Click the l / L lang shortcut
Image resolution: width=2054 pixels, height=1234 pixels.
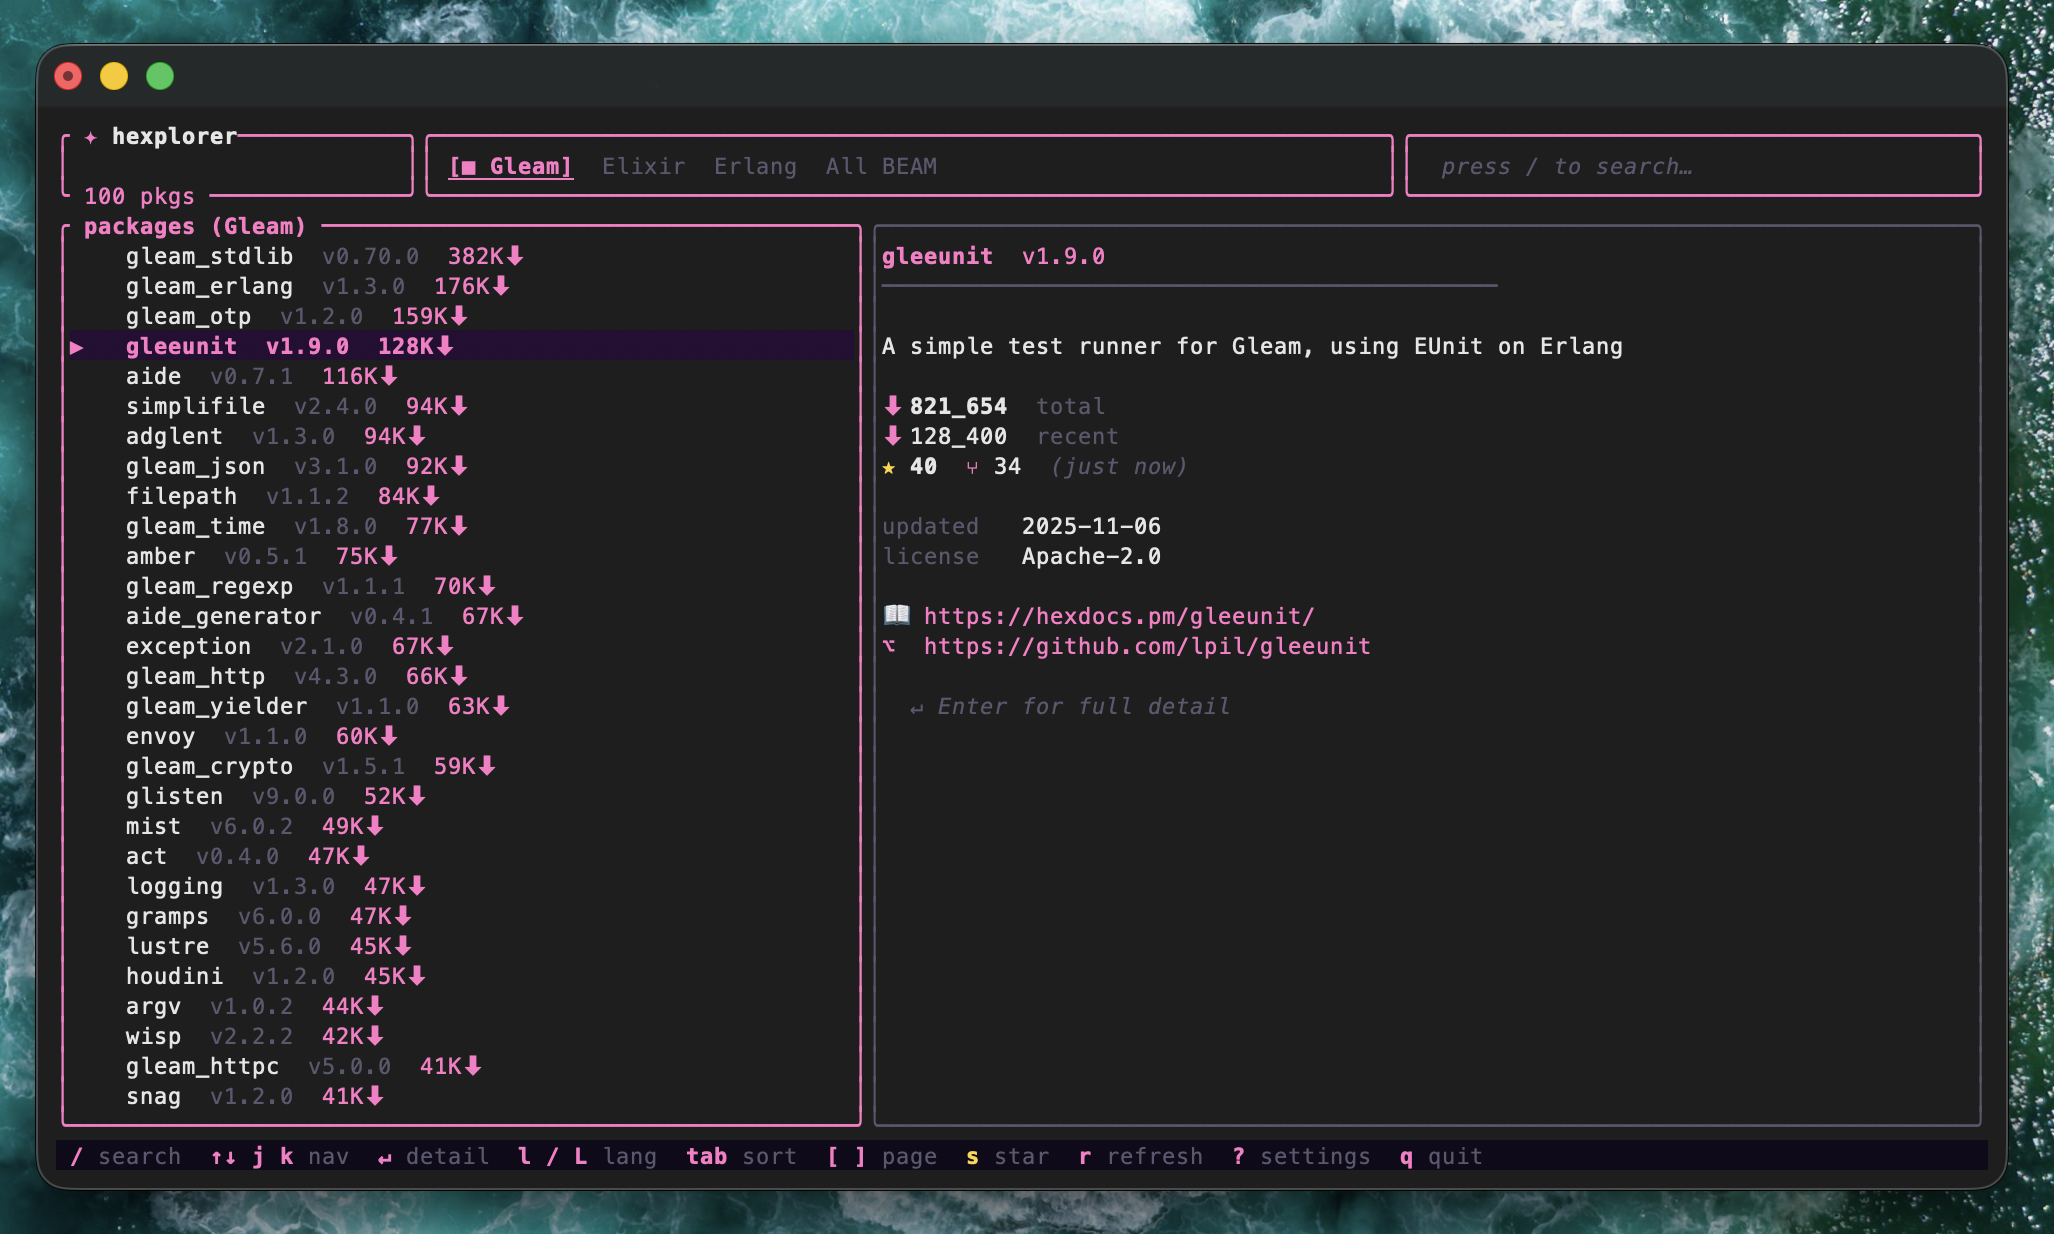pos(587,1156)
